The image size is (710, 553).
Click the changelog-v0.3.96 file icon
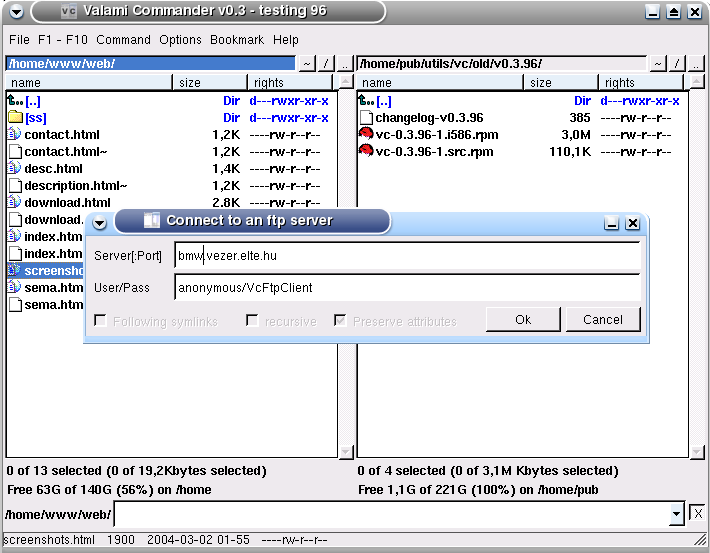pyautogui.click(x=366, y=118)
